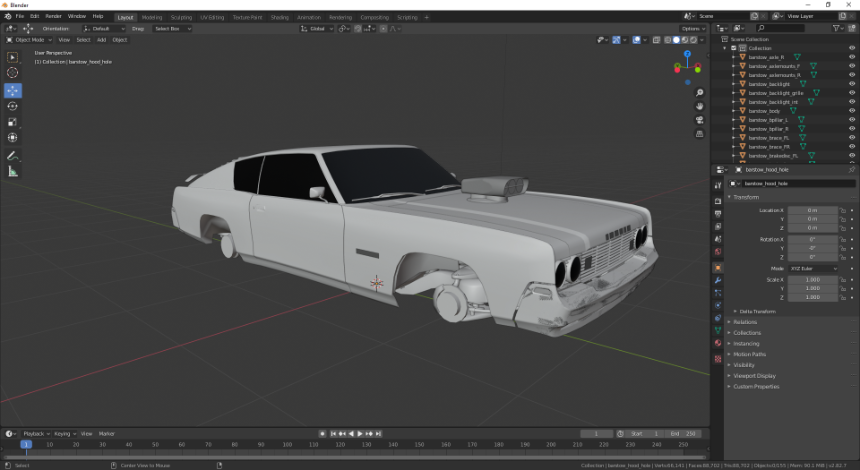Pick the Annotate pencil tool
This screenshot has width=860, height=470.
tap(13, 156)
